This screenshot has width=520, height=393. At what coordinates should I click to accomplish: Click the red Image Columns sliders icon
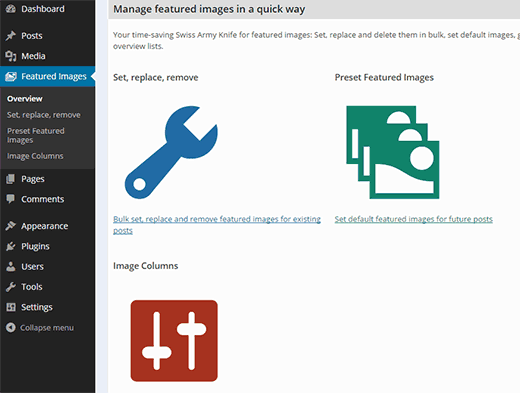click(x=174, y=341)
